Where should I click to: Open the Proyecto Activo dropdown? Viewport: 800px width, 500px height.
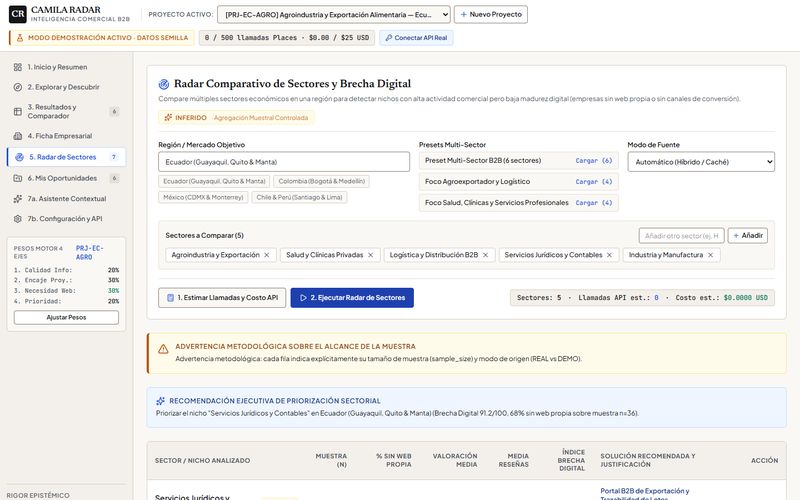[334, 15]
